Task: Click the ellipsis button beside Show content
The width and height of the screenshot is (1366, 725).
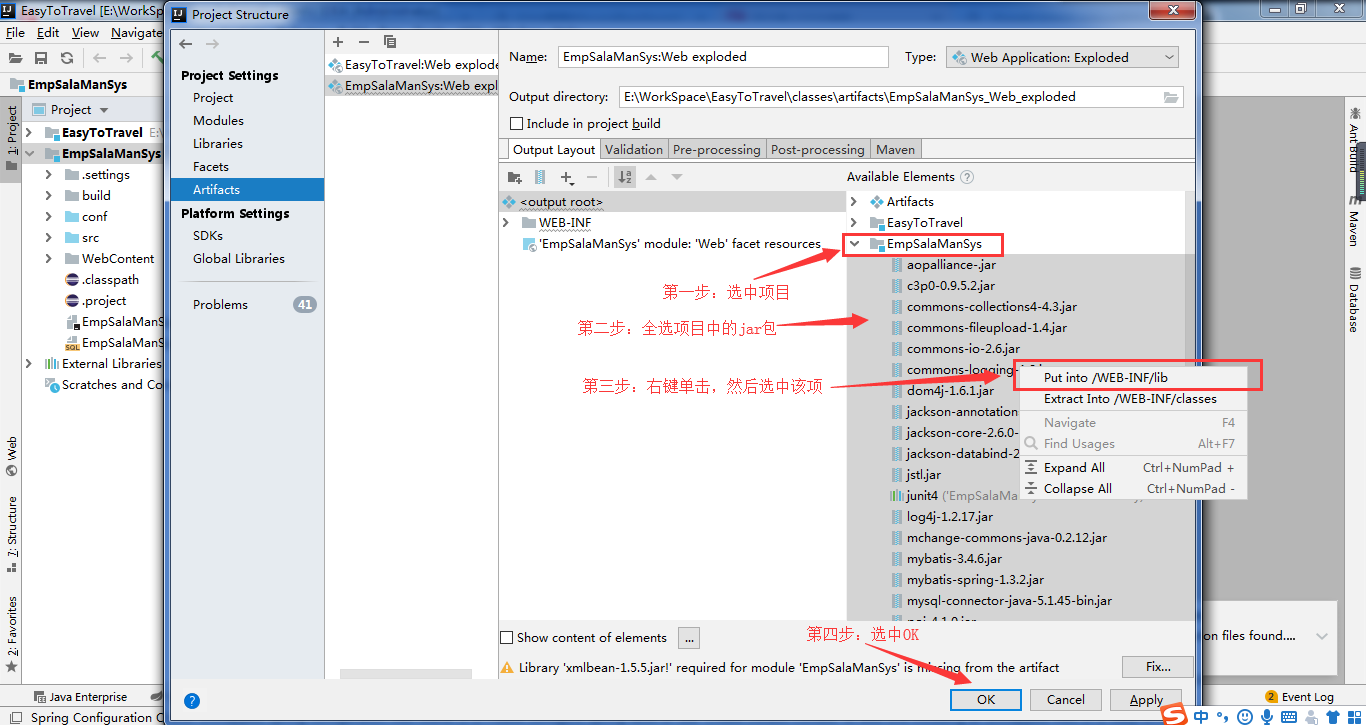Action: [x=688, y=637]
